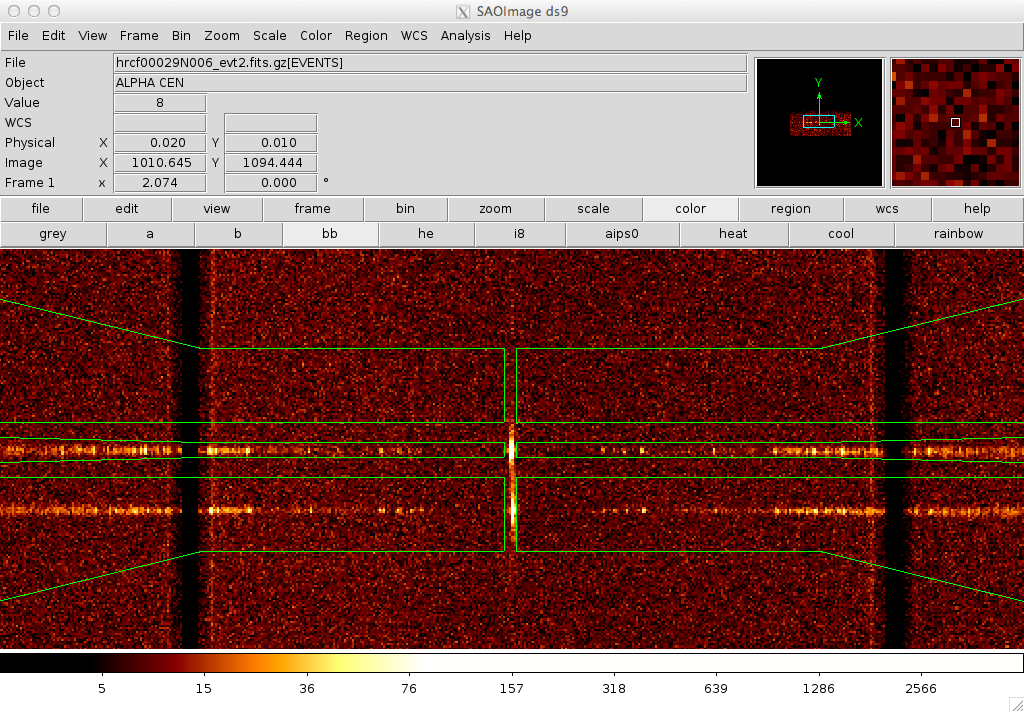Open the WCS menu
The image size is (1024, 712).
click(x=414, y=35)
